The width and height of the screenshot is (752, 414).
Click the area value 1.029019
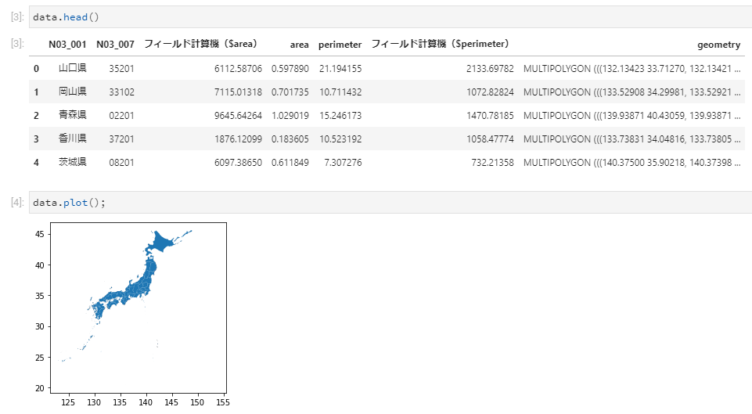point(290,116)
